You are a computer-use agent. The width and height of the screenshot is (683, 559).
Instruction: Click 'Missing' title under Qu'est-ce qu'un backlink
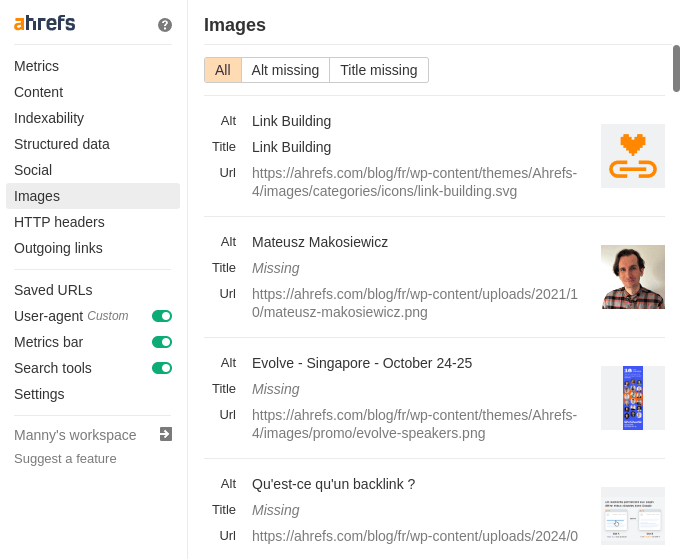pos(275,510)
